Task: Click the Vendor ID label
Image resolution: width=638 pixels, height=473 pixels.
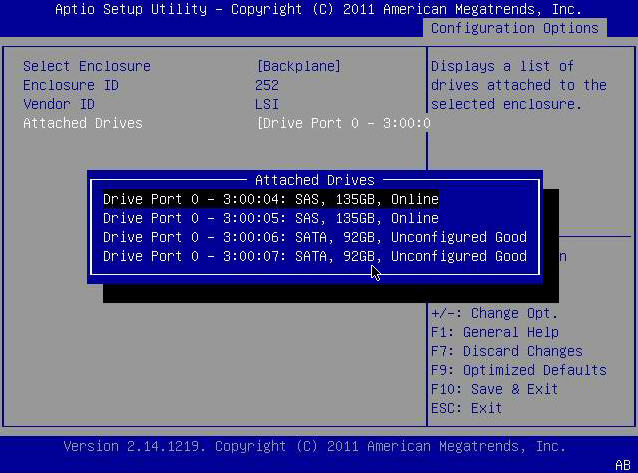Action: click(59, 104)
